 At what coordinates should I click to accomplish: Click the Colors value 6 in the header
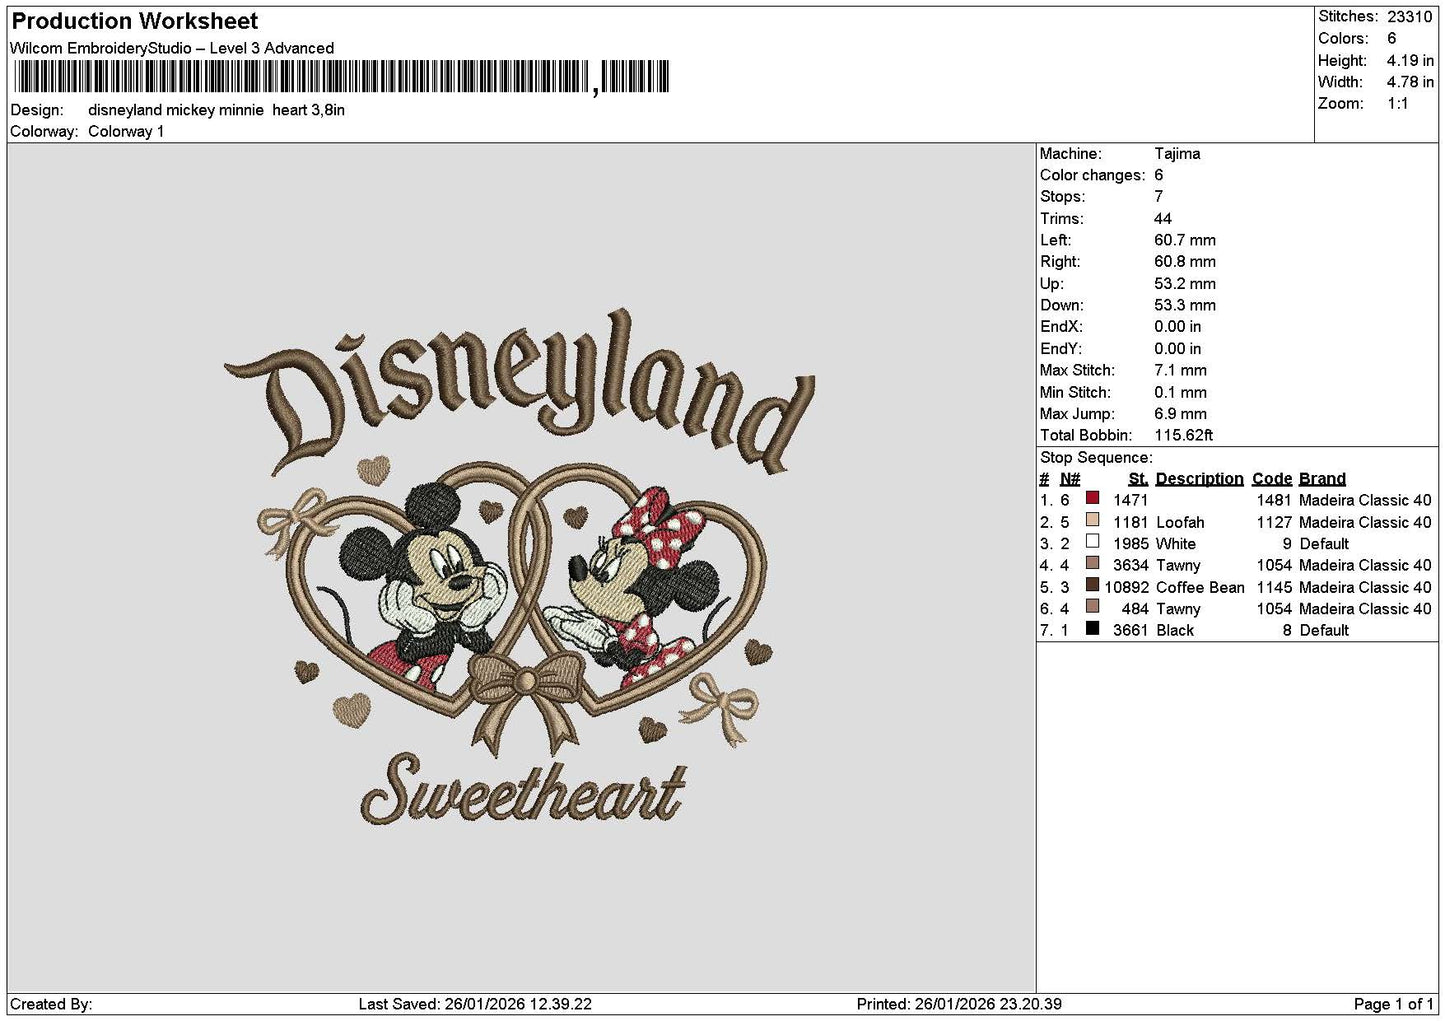[1391, 38]
